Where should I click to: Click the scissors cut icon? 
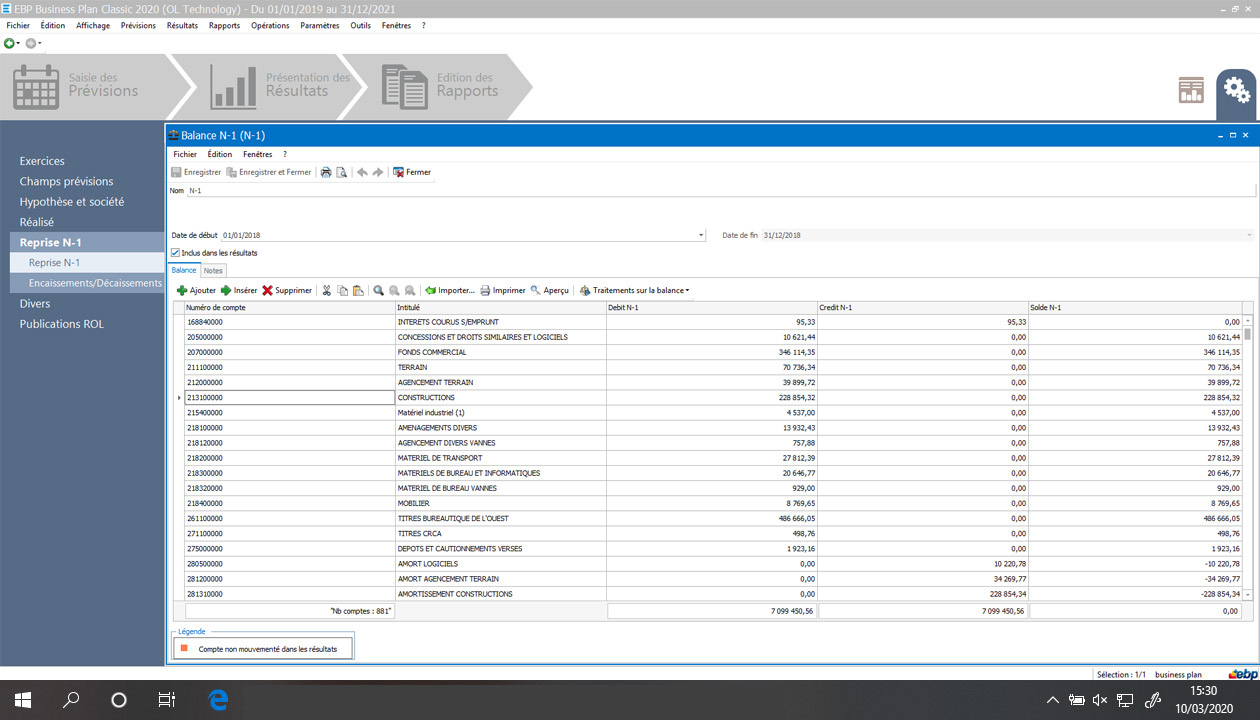(327, 290)
